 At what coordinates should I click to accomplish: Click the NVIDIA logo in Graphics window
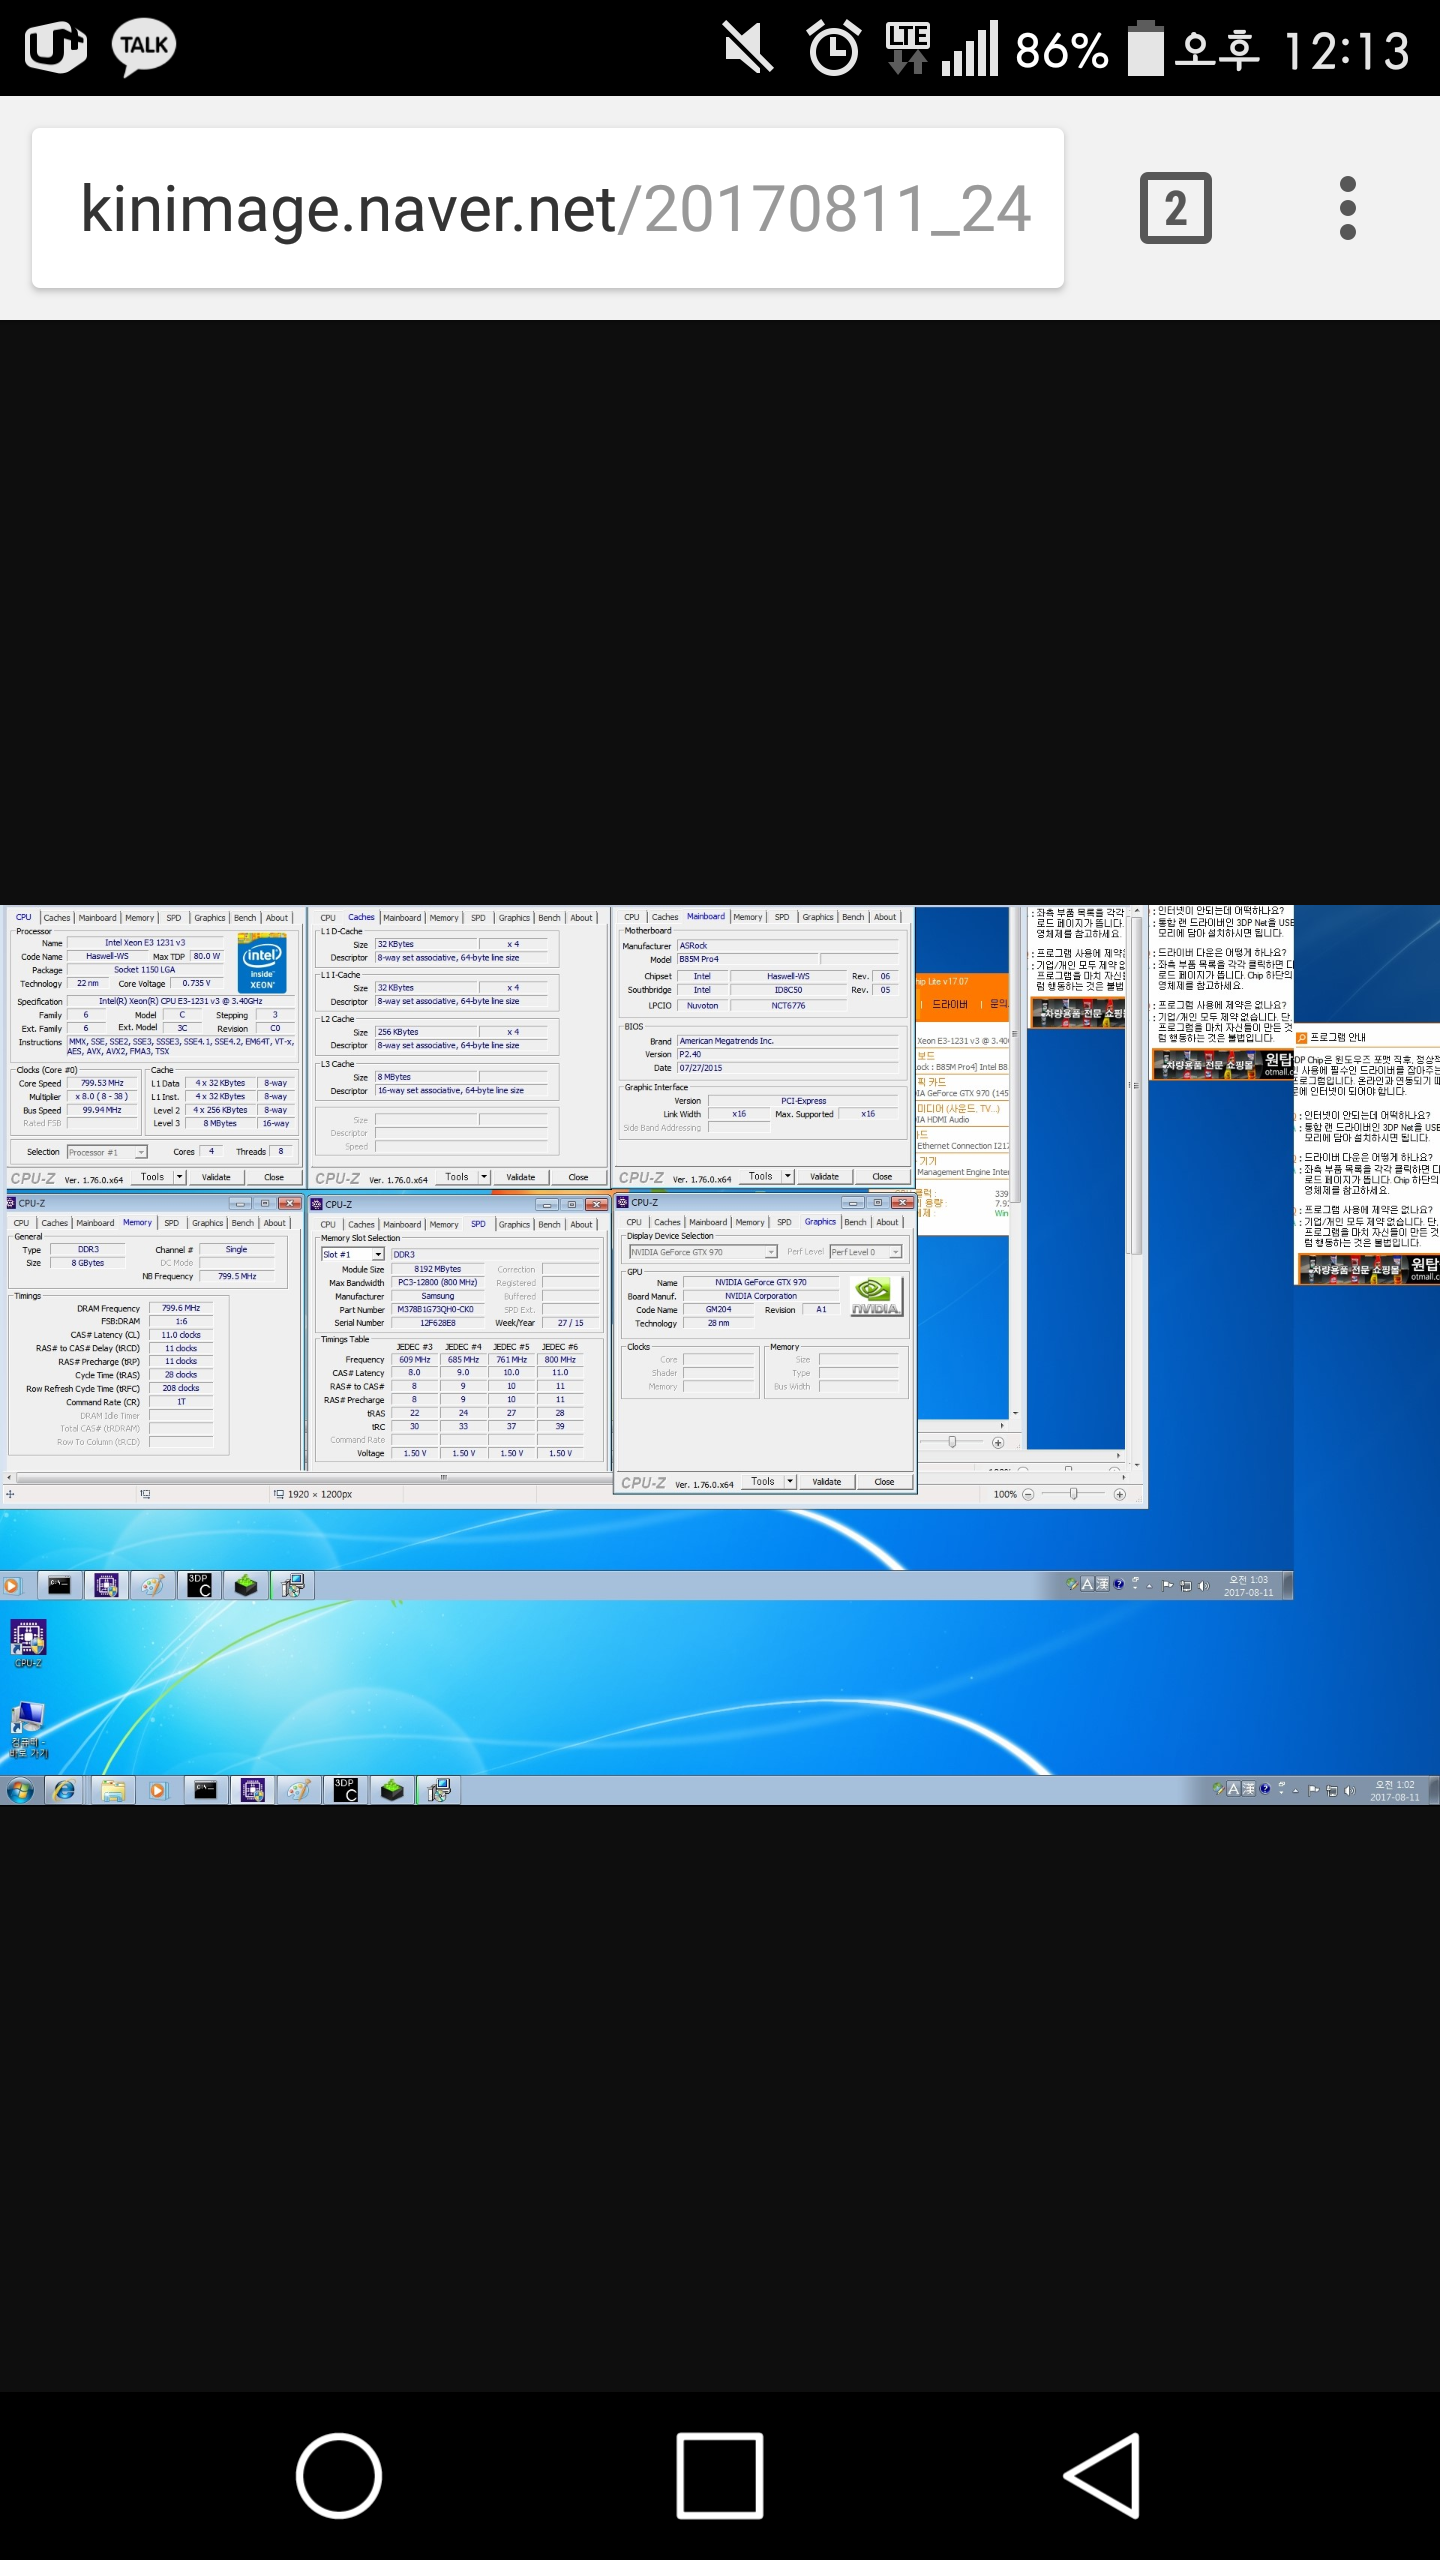coord(876,1295)
